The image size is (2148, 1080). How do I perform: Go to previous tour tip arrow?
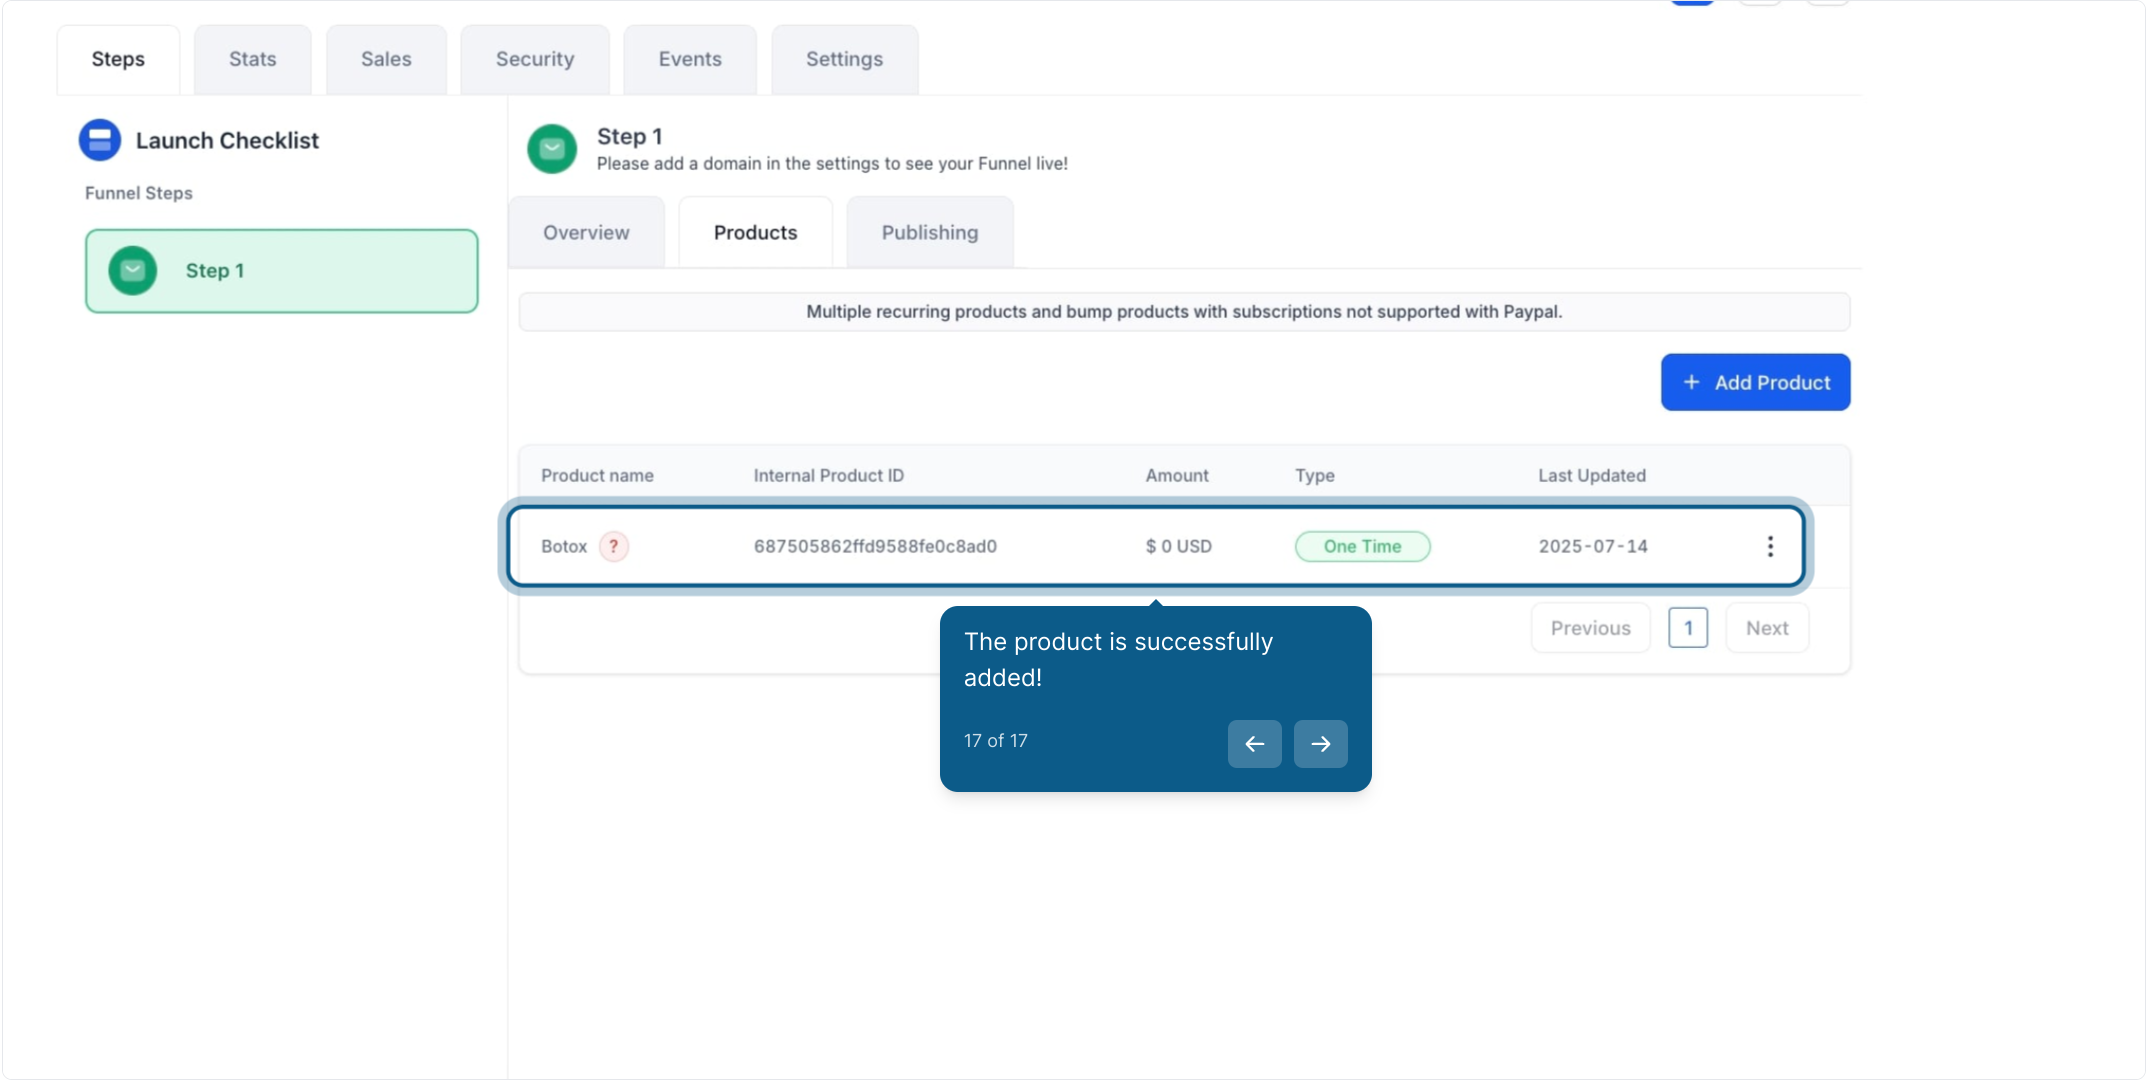(x=1254, y=744)
